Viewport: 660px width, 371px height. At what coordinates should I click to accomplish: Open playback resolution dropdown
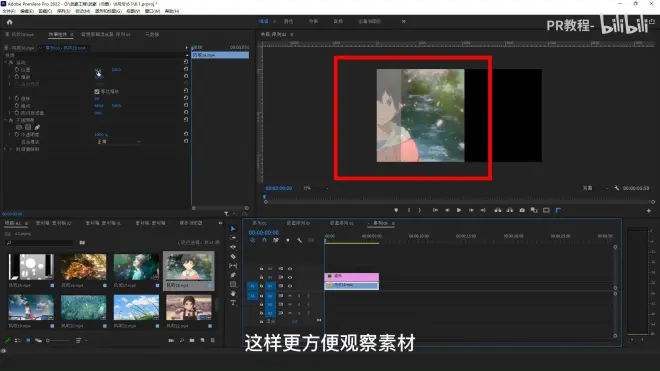coord(595,188)
